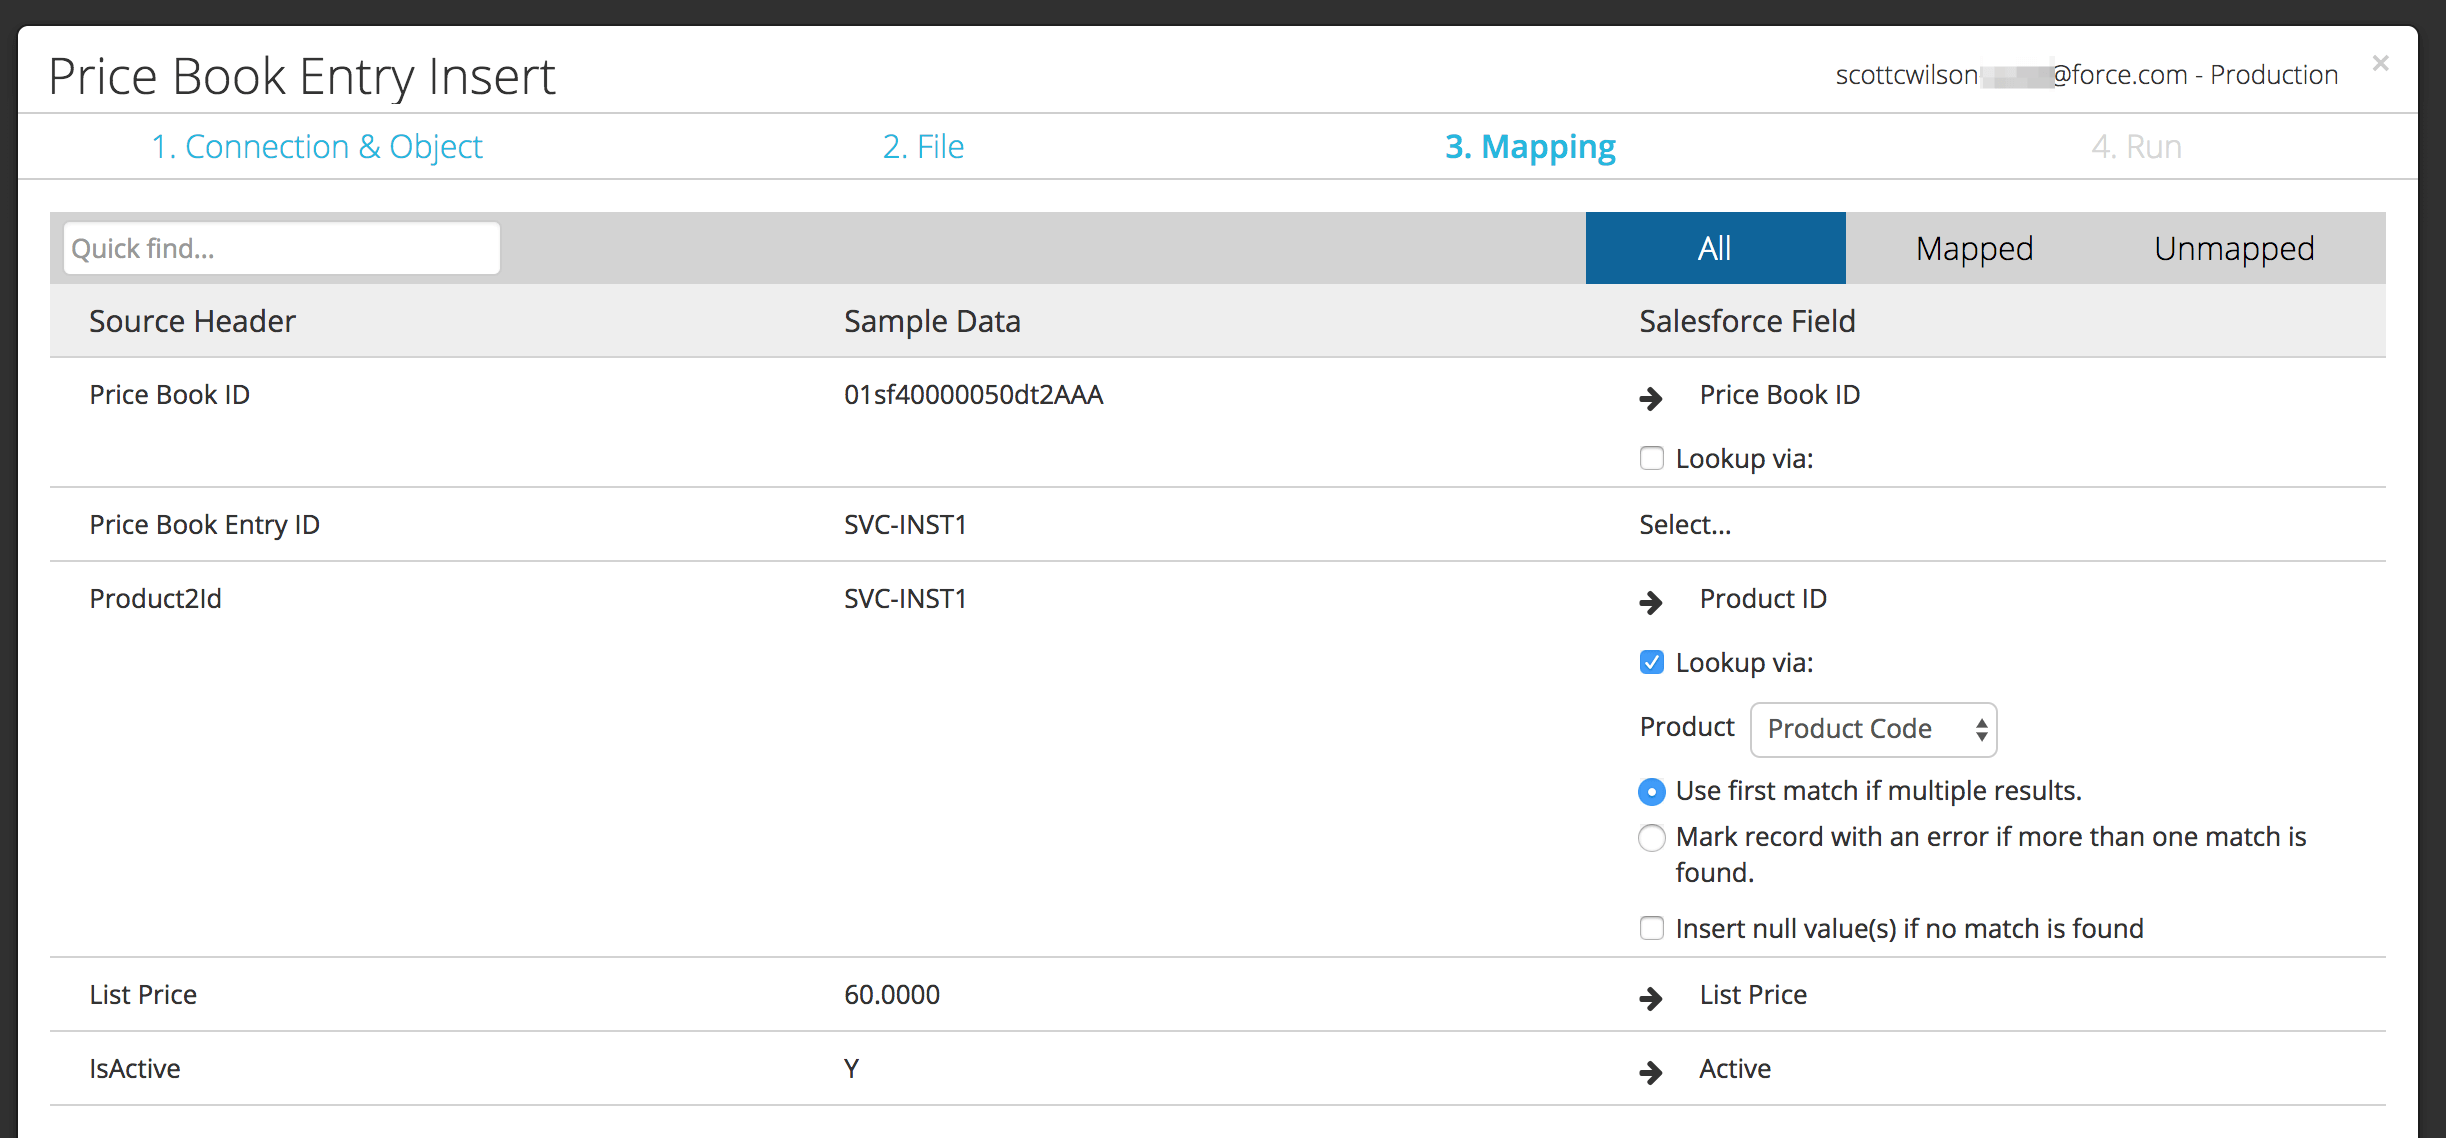Click the Source Header column title
The image size is (2446, 1138).
192,321
